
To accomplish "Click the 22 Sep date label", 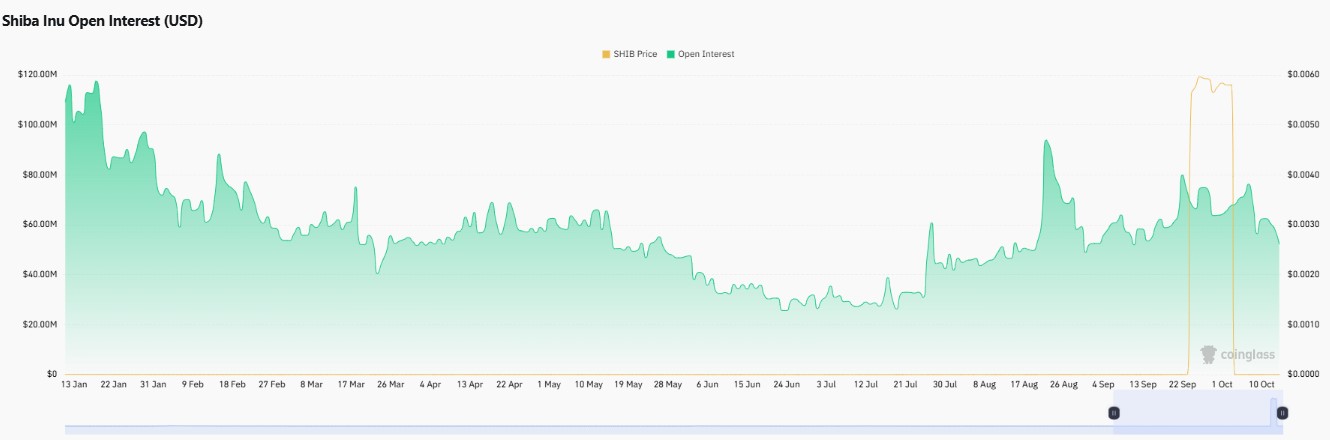I will (x=1182, y=384).
